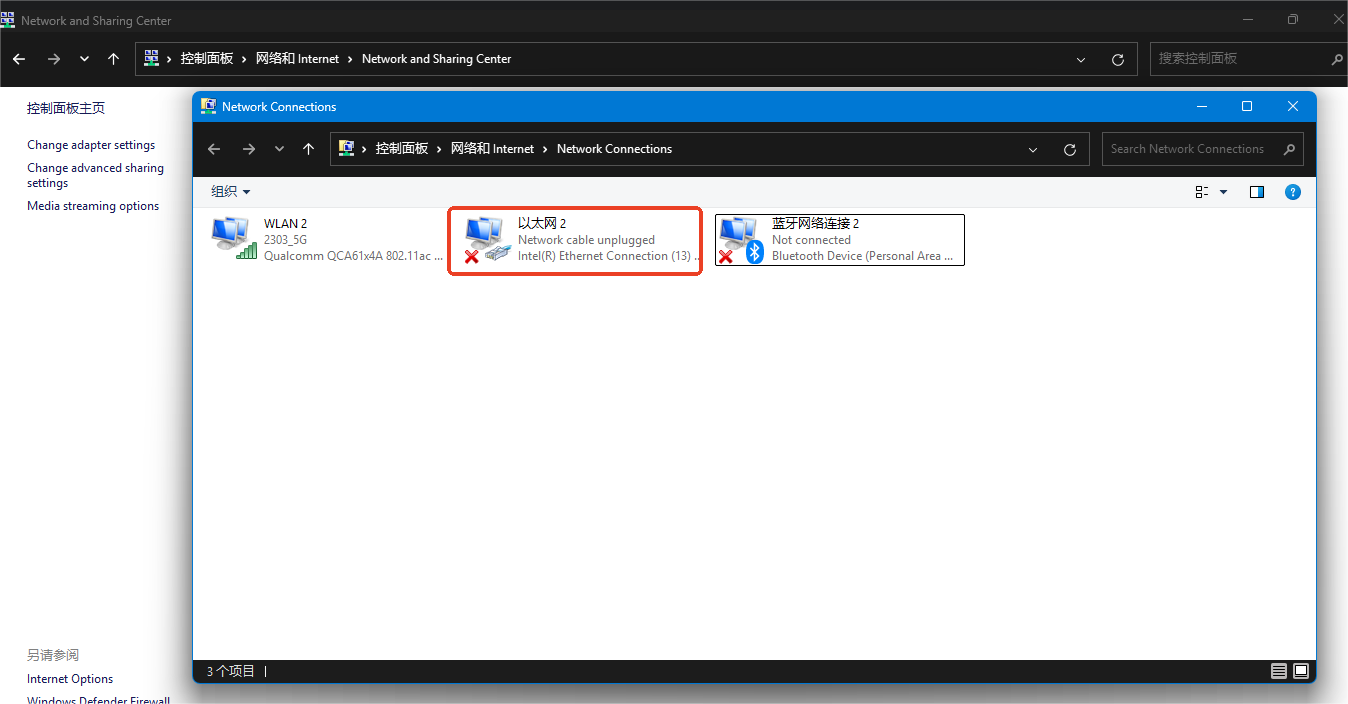Expand Network Connections address bar history dropdown
This screenshot has height=704, width=1348.
tap(1033, 149)
